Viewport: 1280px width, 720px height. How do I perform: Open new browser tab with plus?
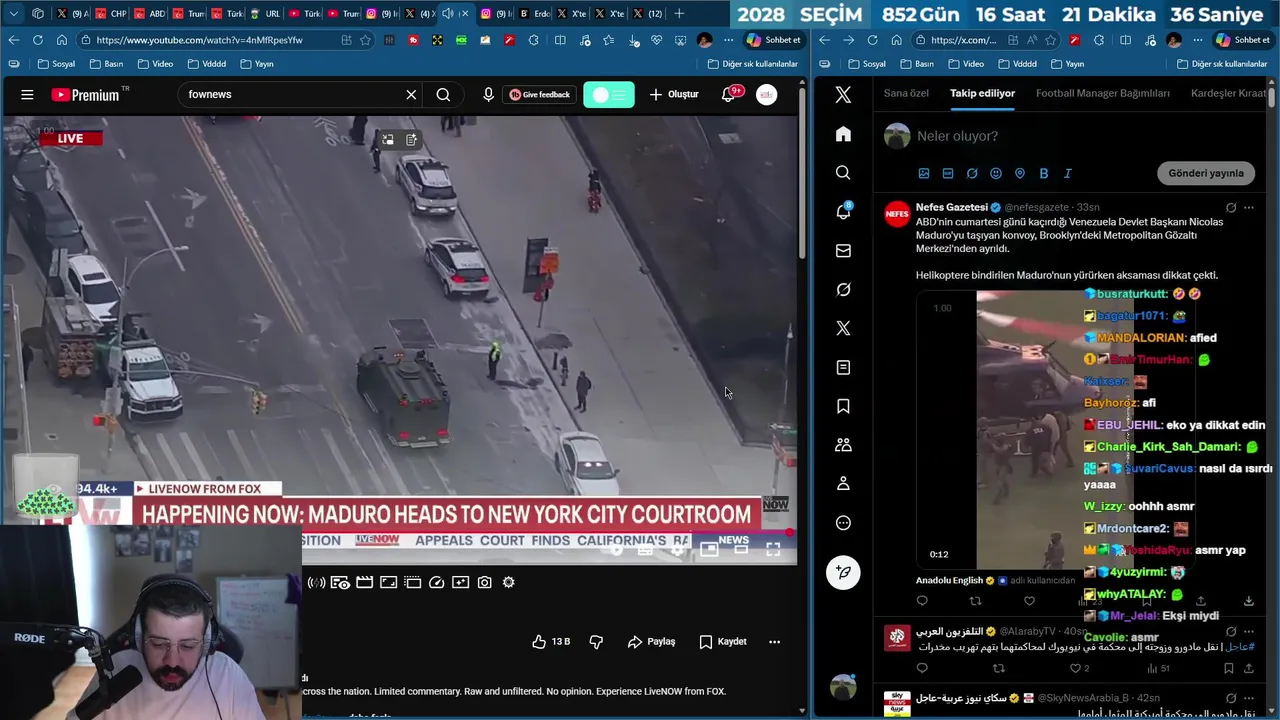[x=679, y=13]
